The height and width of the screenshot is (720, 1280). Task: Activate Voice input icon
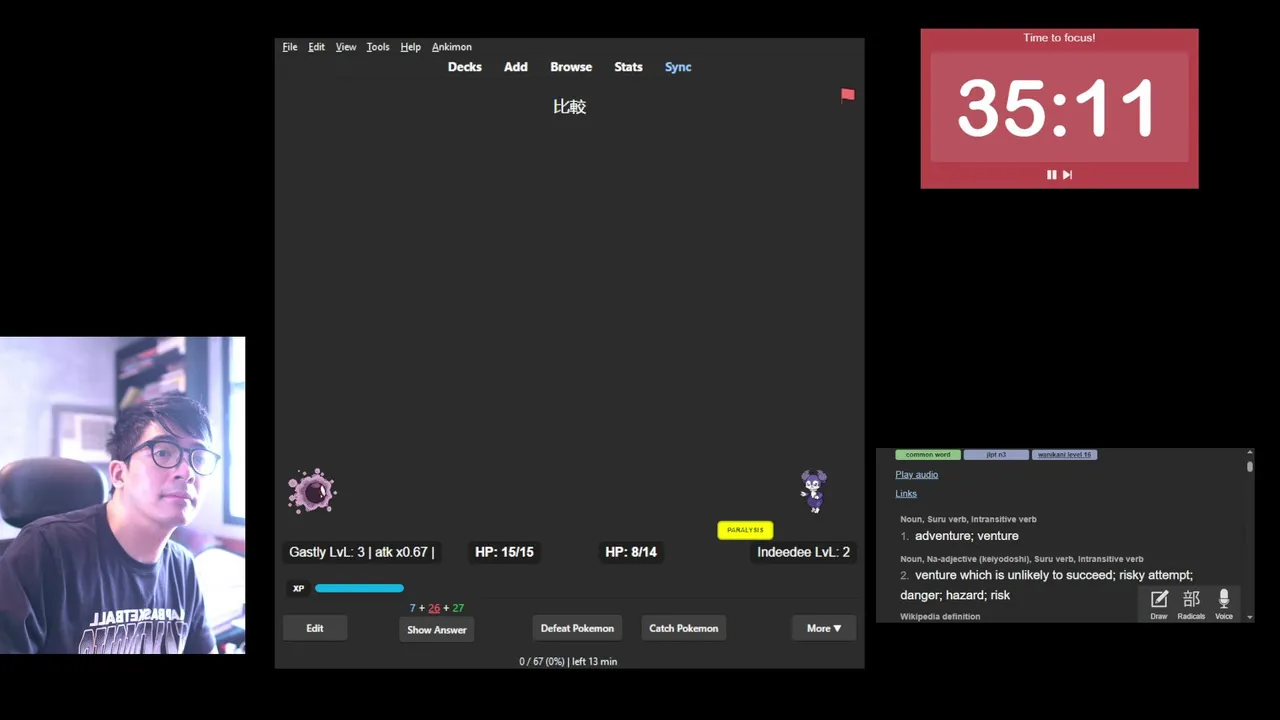(x=1224, y=604)
